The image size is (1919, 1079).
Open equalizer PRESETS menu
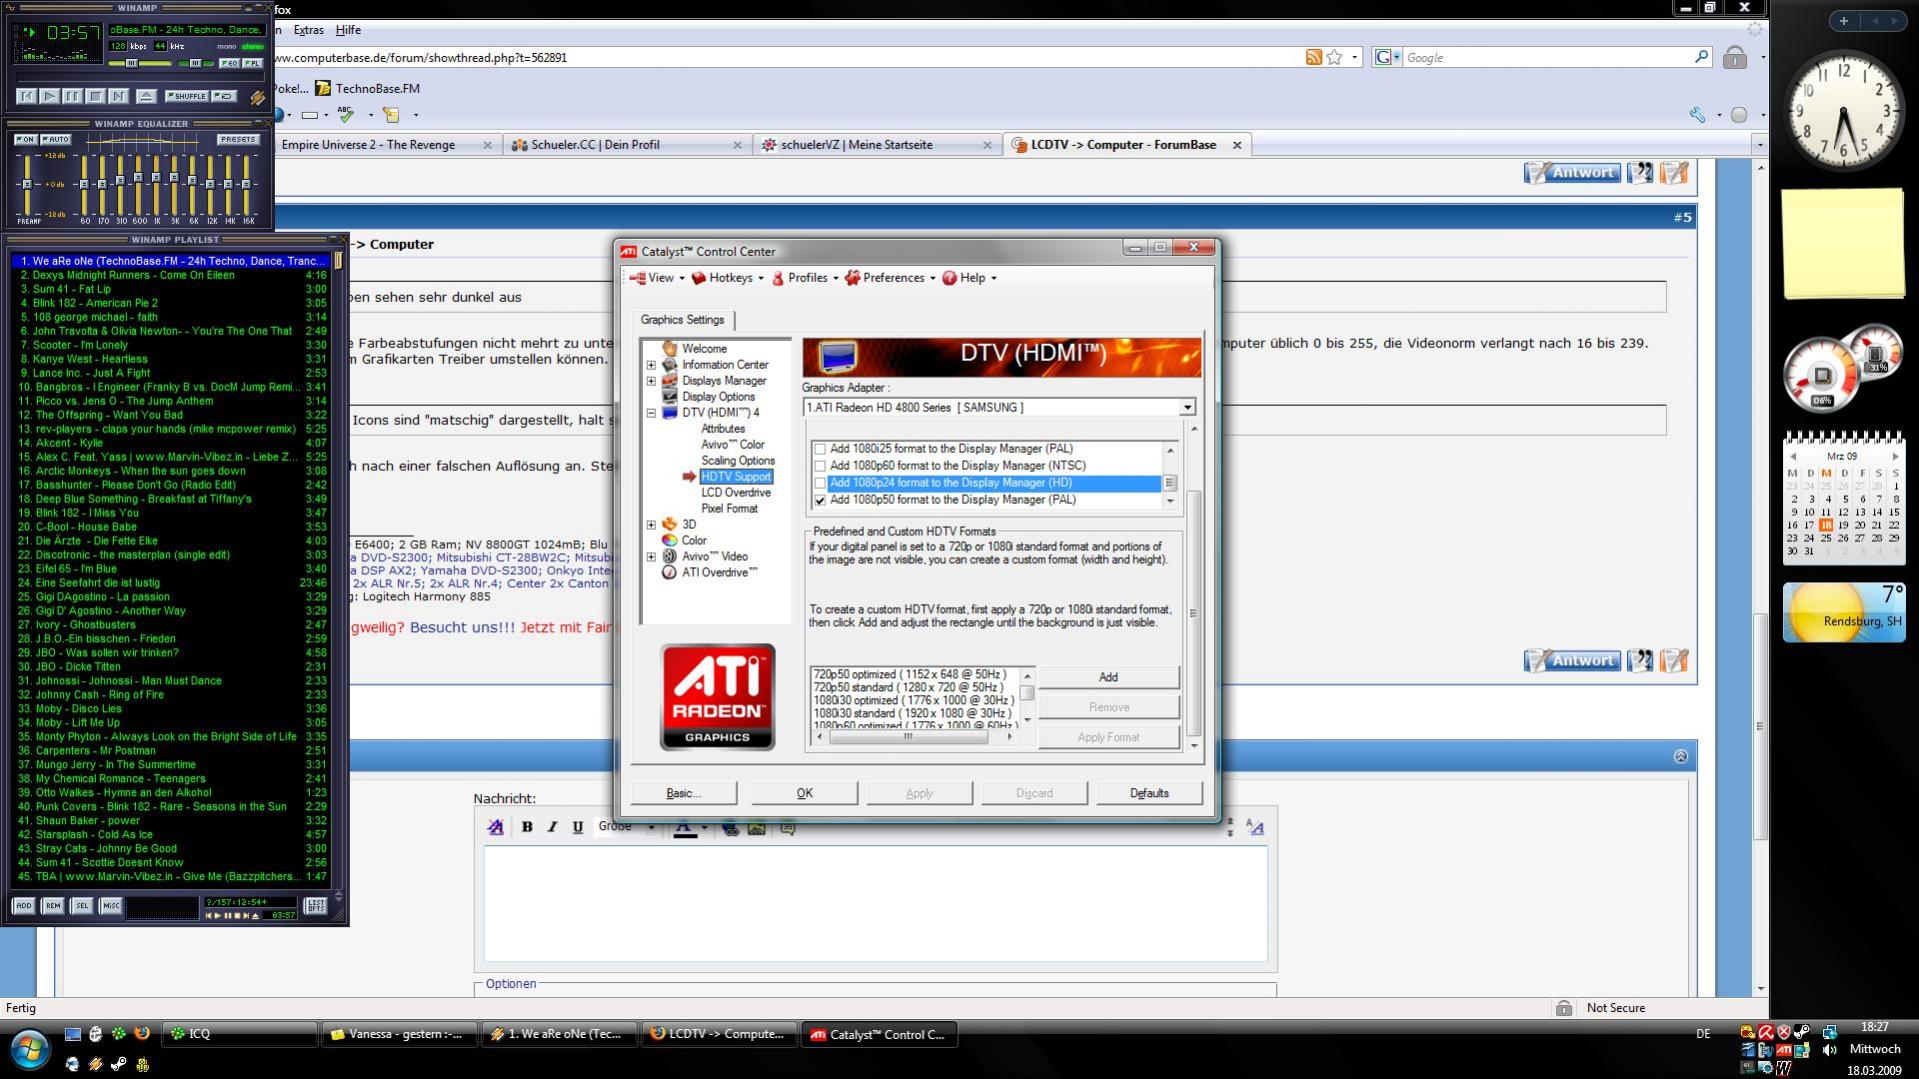238,139
